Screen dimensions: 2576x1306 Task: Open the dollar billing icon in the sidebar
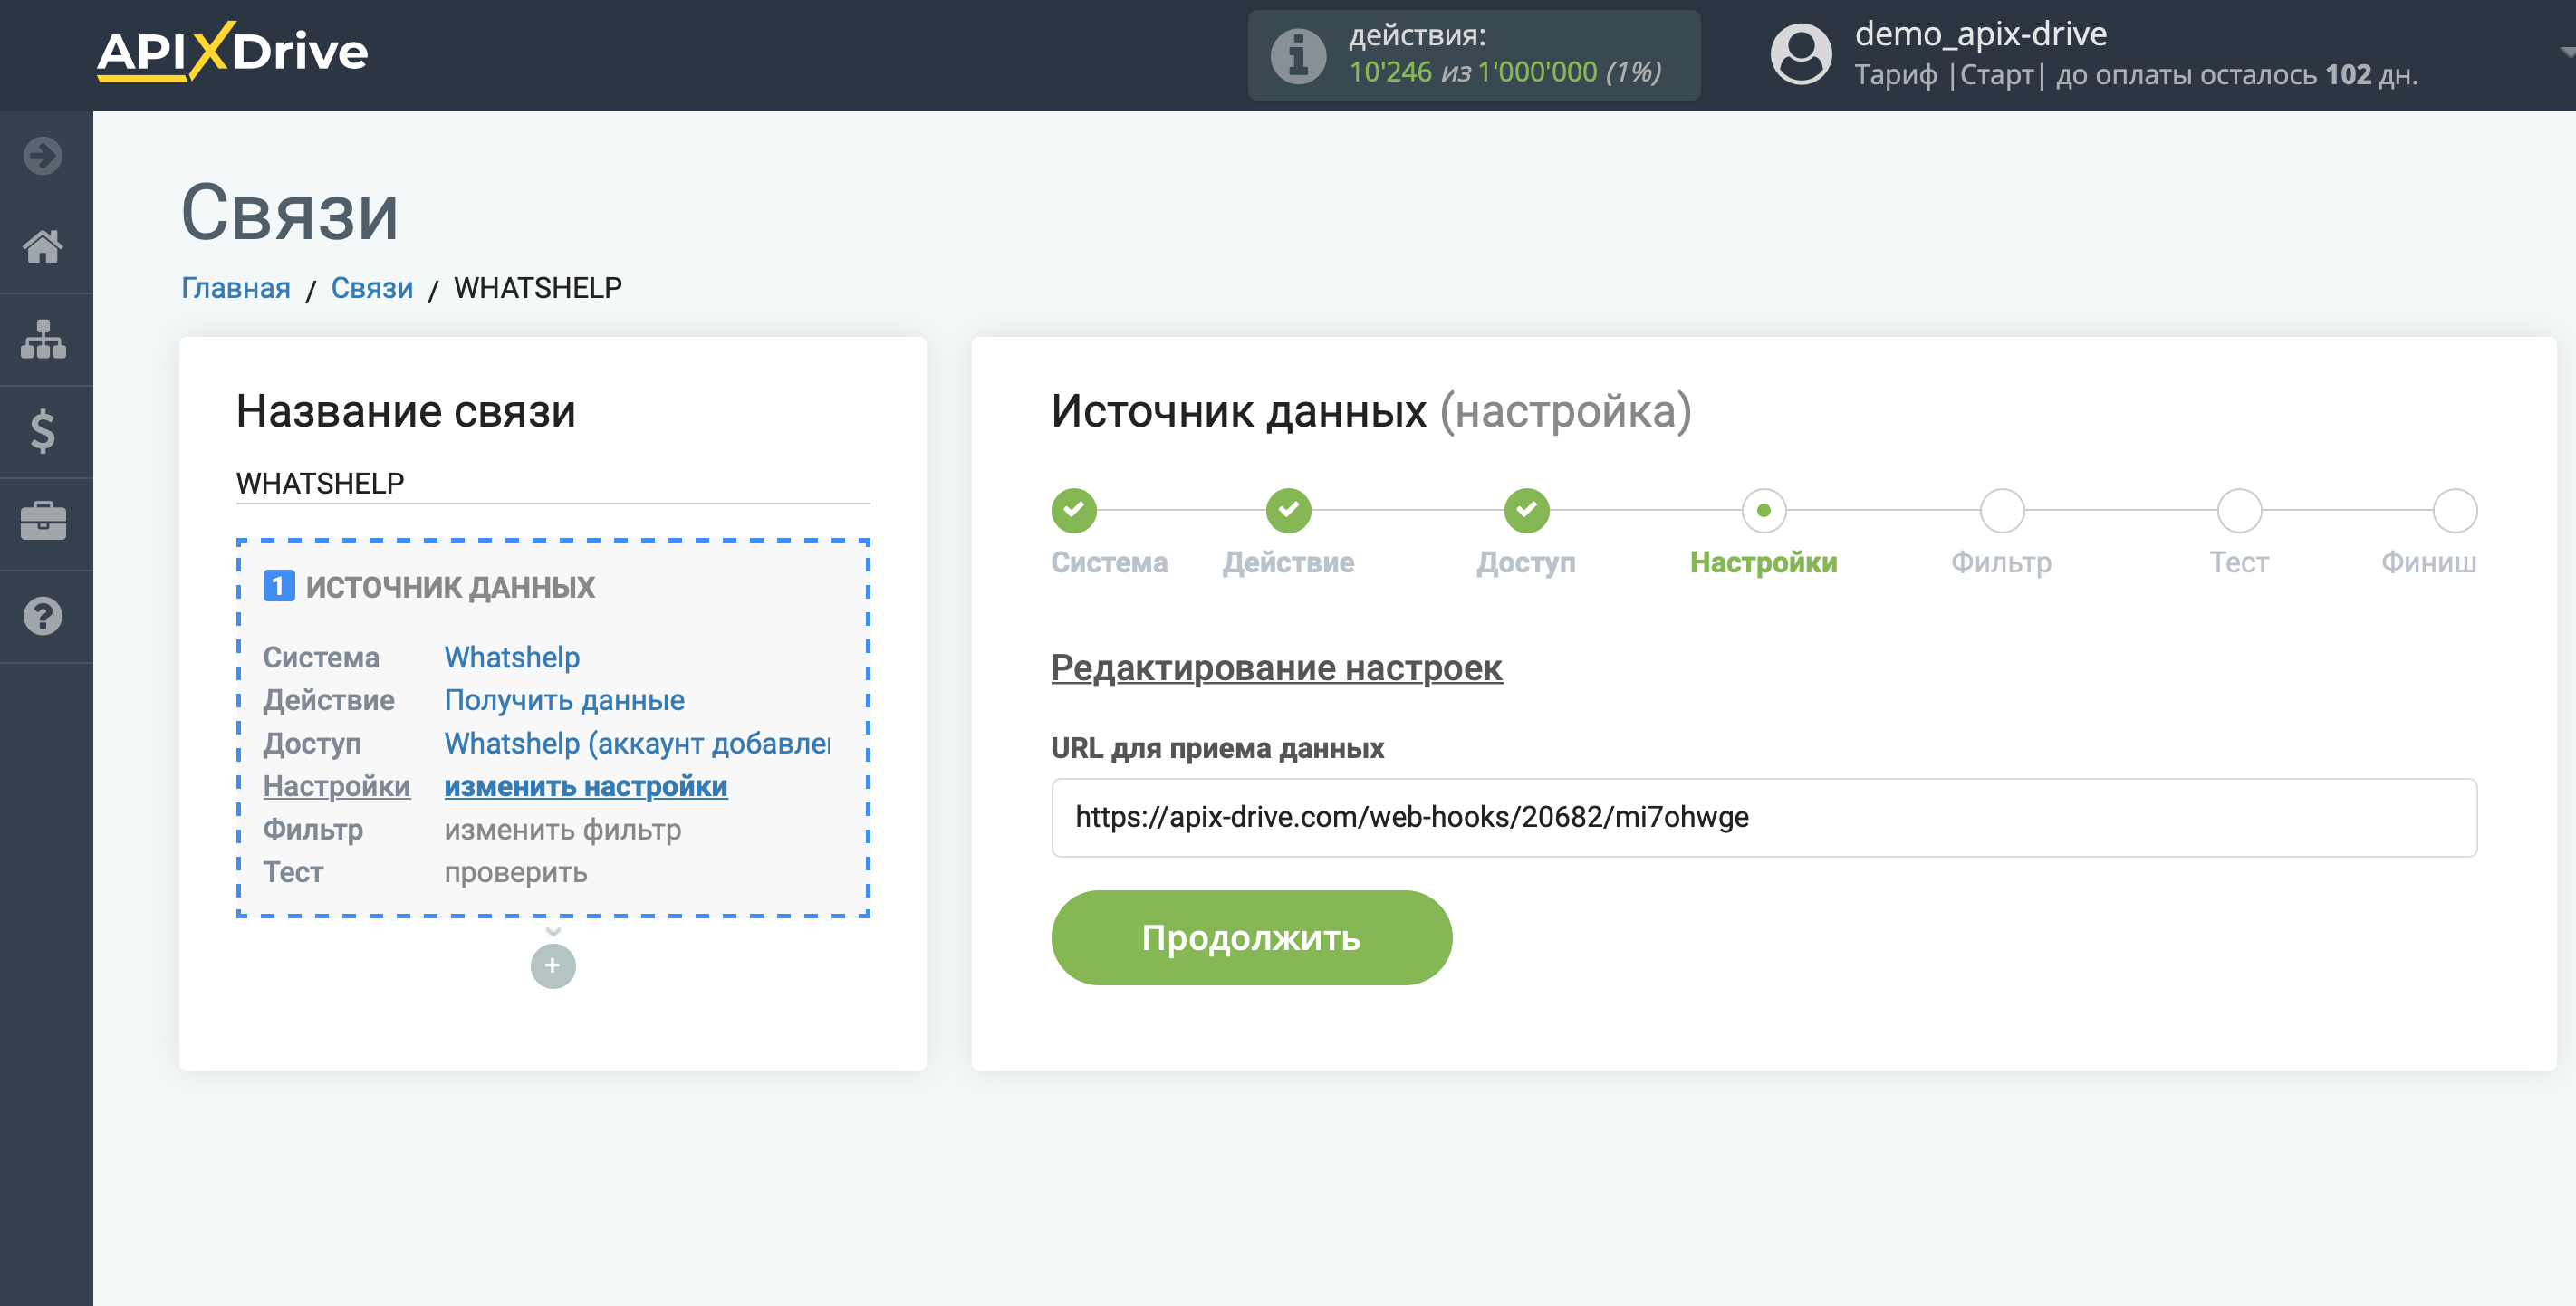click(43, 431)
